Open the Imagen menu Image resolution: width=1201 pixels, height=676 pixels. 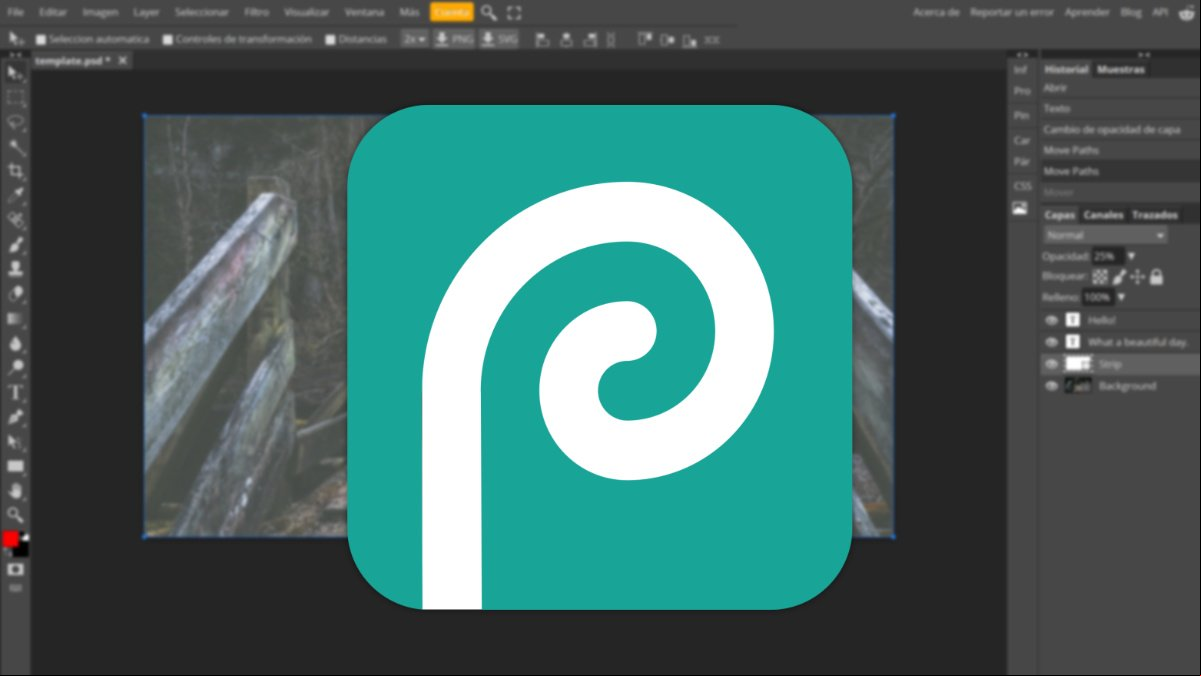point(100,12)
